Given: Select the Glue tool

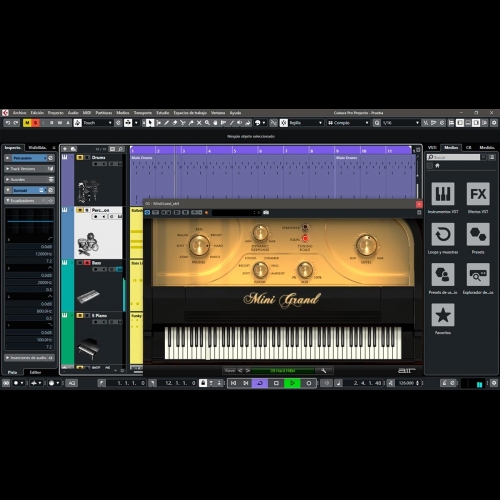Looking at the screenshot, I should 191,123.
